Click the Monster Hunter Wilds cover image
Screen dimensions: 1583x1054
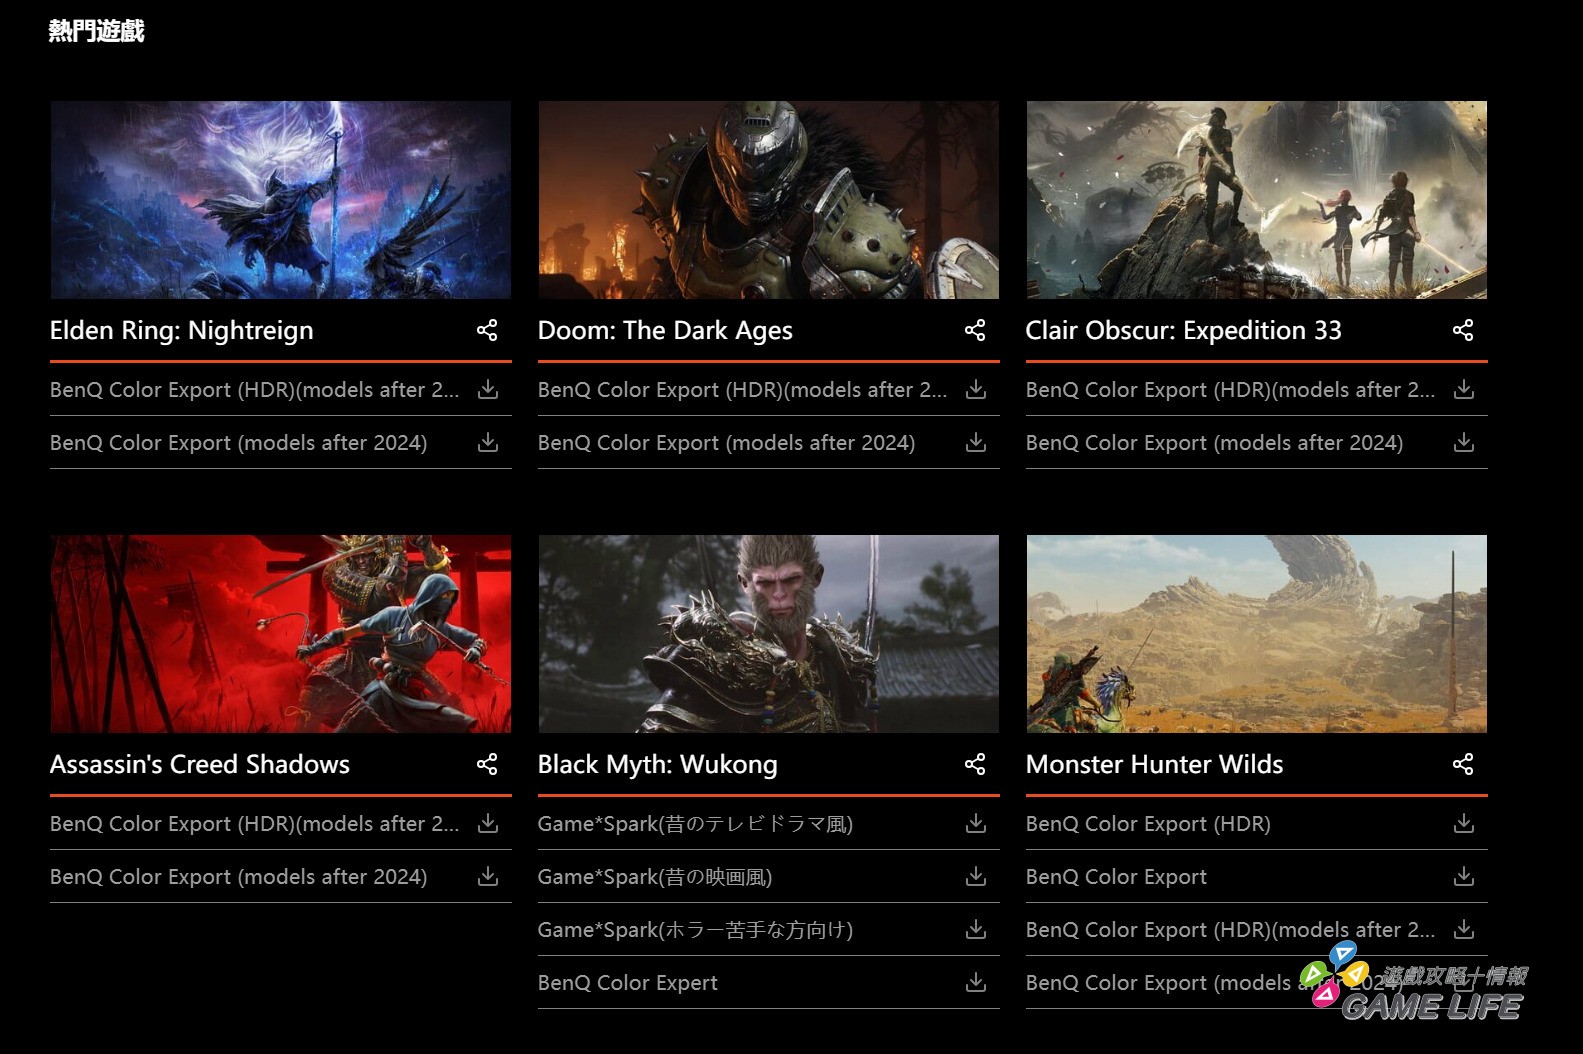[x=1256, y=634]
